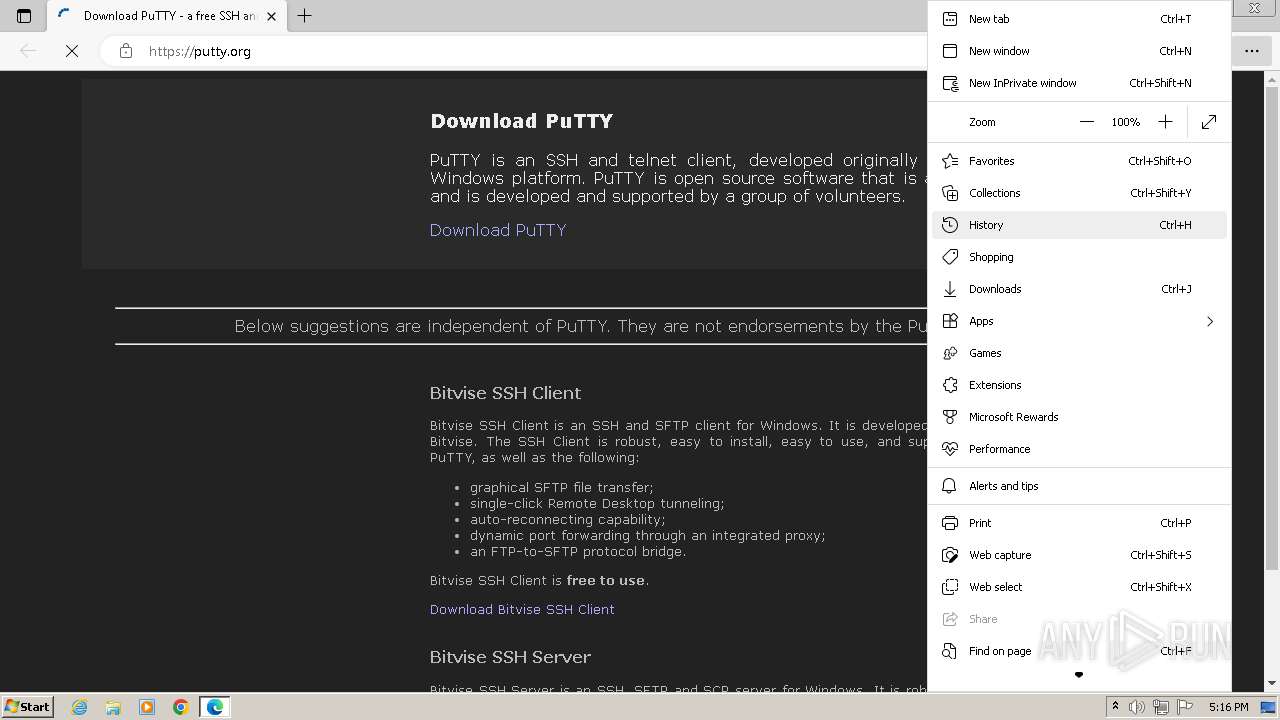Increase zoom with plus button
The image size is (1280, 720).
[x=1165, y=122]
